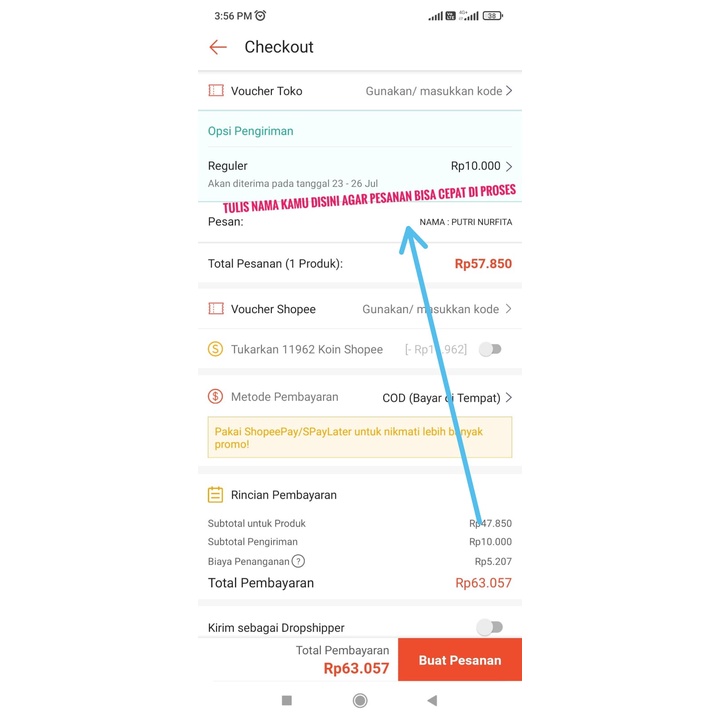Screen dimensions: 720x720
Task: Open Biaya Penanganan help question mark
Action: tap(298, 561)
